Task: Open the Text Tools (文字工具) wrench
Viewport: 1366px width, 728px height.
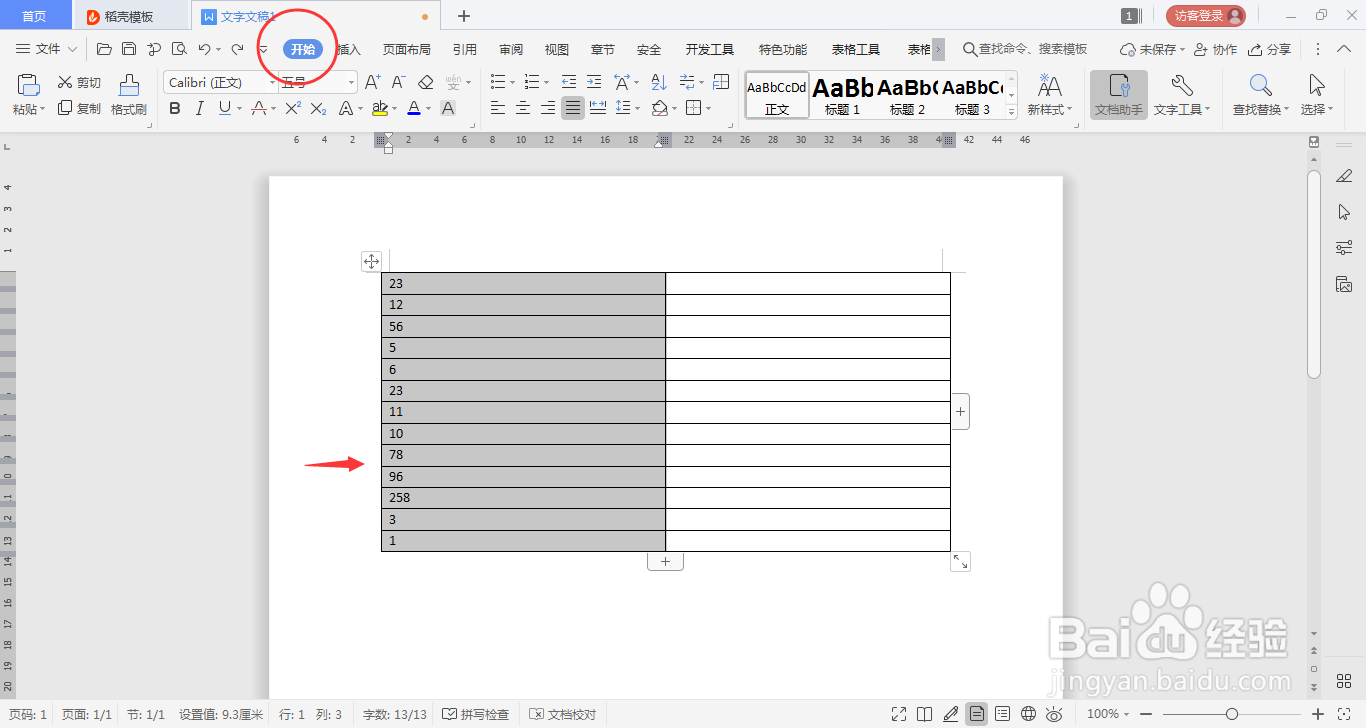Action: coord(1181,85)
